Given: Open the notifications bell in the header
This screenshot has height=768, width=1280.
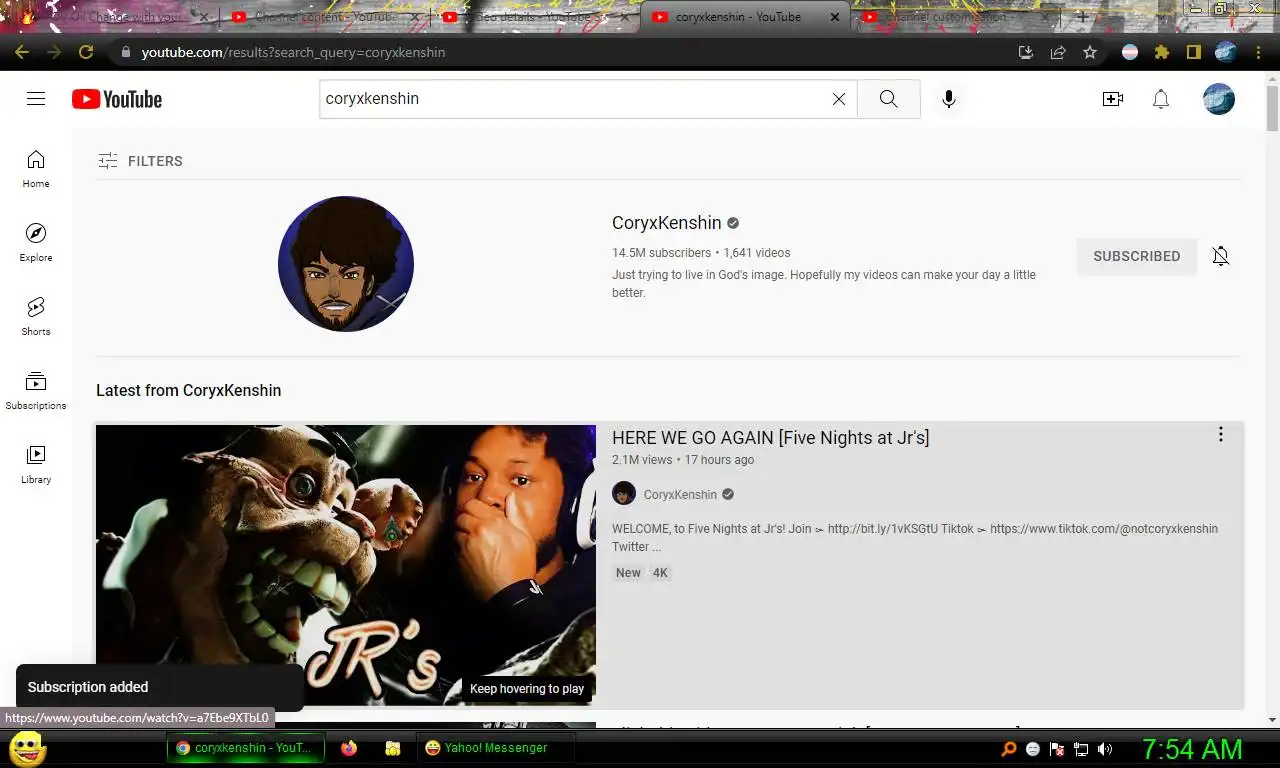Looking at the screenshot, I should tap(1161, 99).
